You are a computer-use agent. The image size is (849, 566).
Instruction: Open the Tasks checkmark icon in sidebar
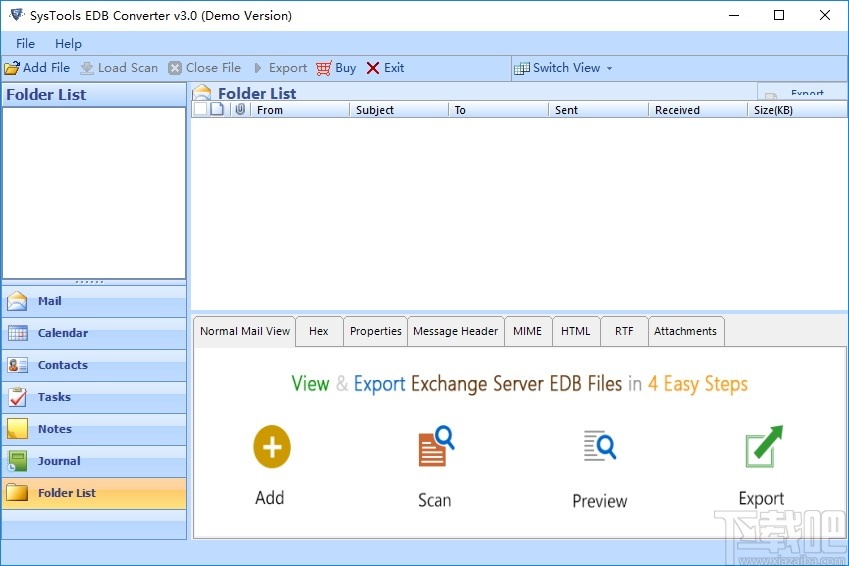[x=17, y=397]
